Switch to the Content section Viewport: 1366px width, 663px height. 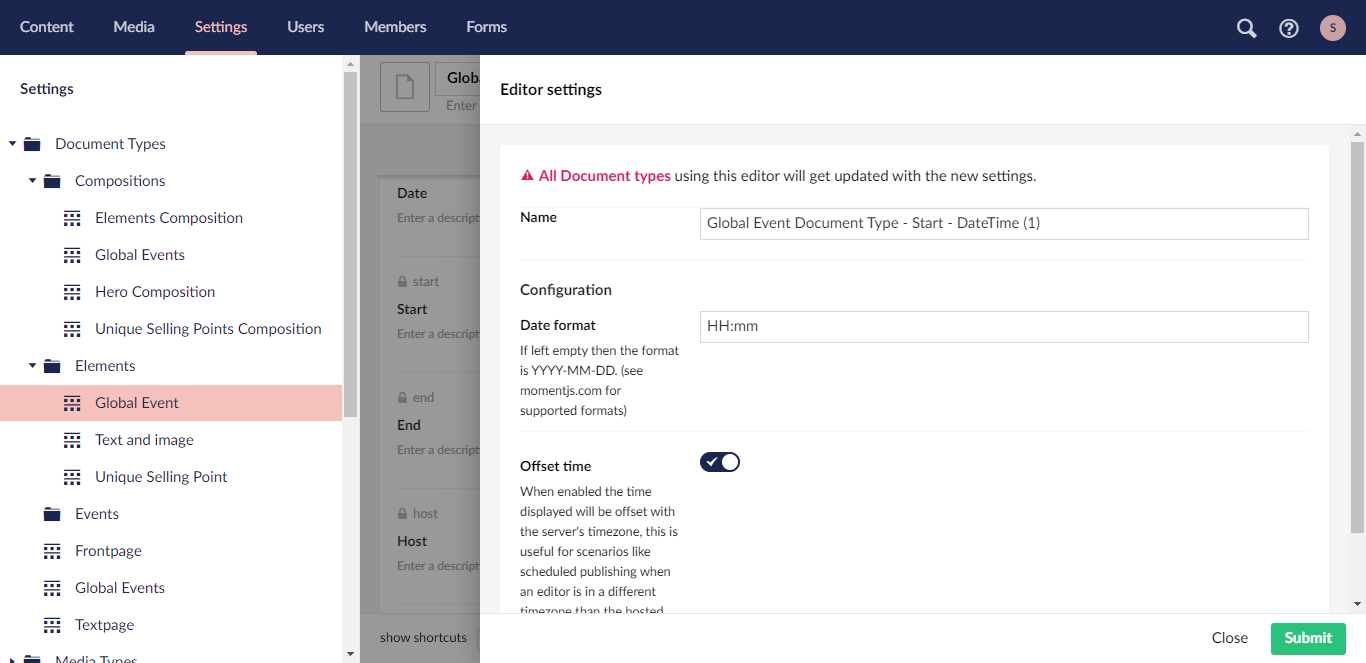pyautogui.click(x=47, y=27)
